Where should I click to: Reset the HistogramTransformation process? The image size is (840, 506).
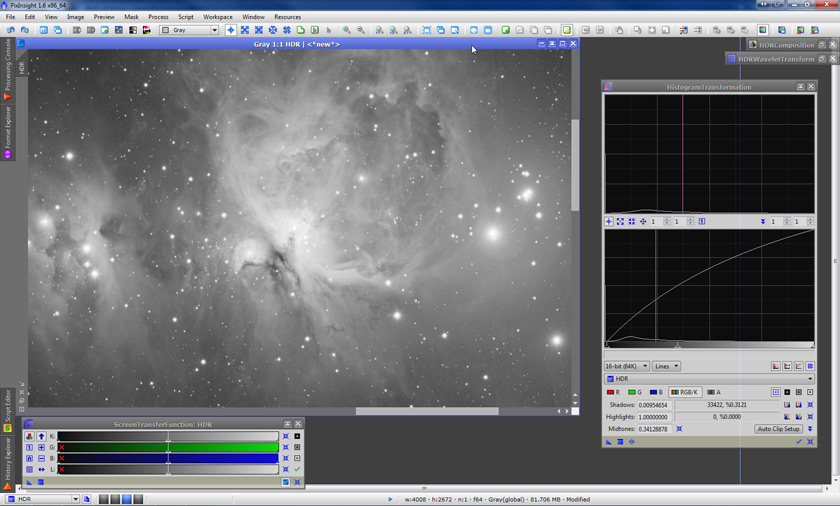coord(810,441)
